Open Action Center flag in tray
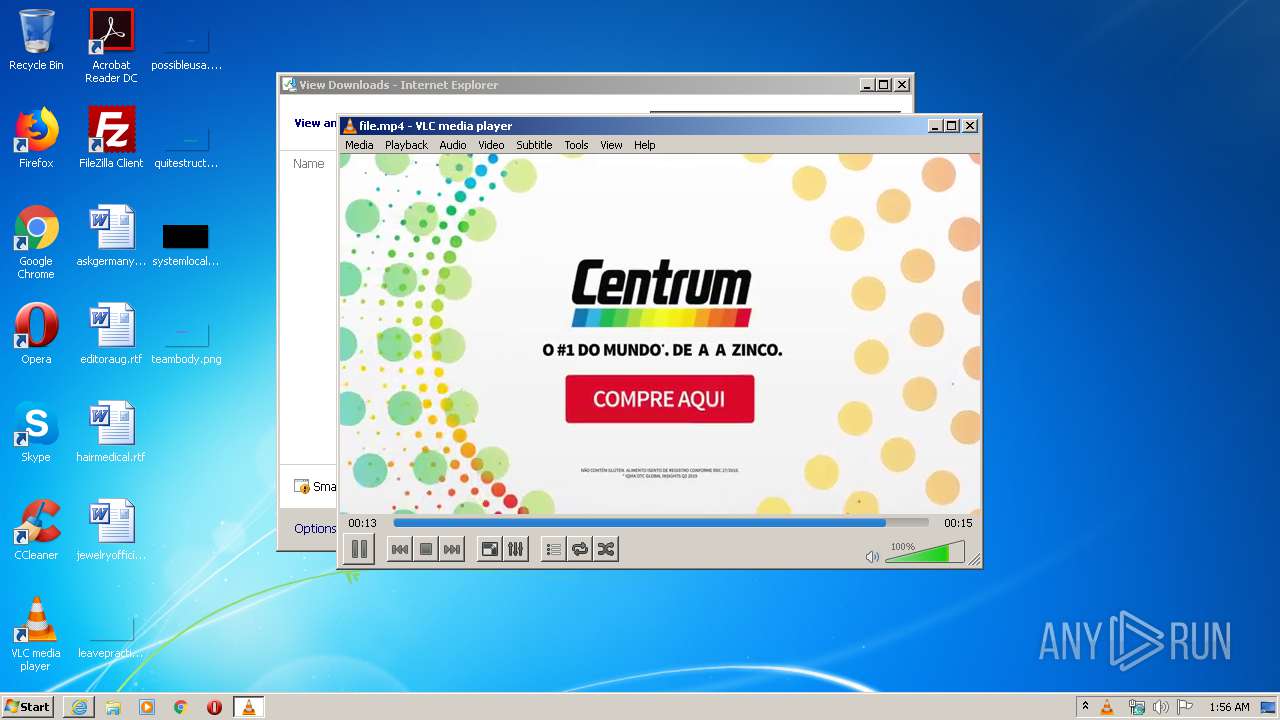 click(x=1185, y=707)
